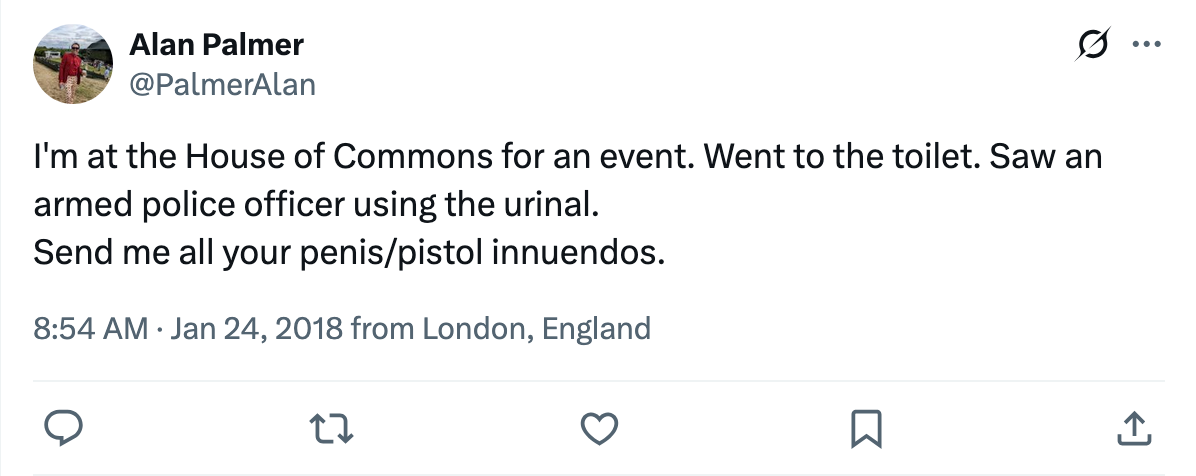Viewport: 1196px width, 476px height.
Task: Click the Grok slashed-circle icon
Action: click(1091, 46)
